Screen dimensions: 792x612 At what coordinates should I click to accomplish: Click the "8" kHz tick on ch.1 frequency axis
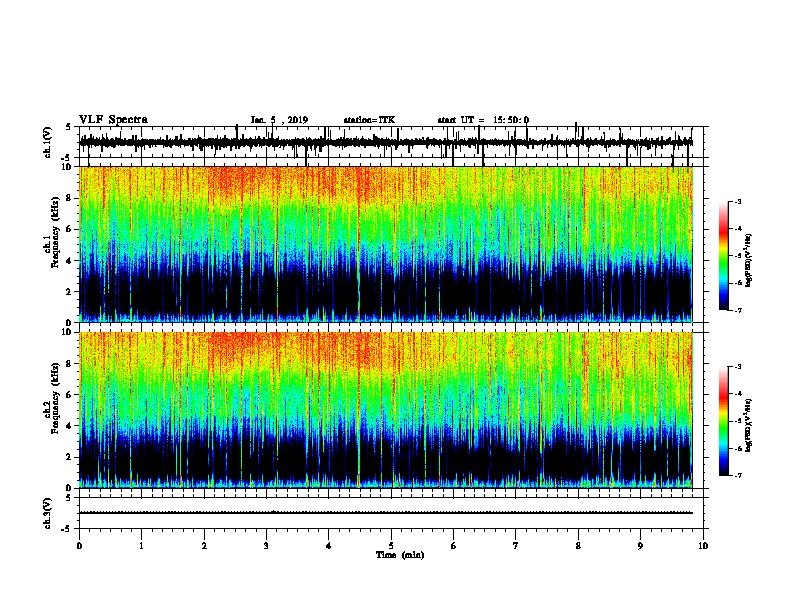click(x=70, y=198)
